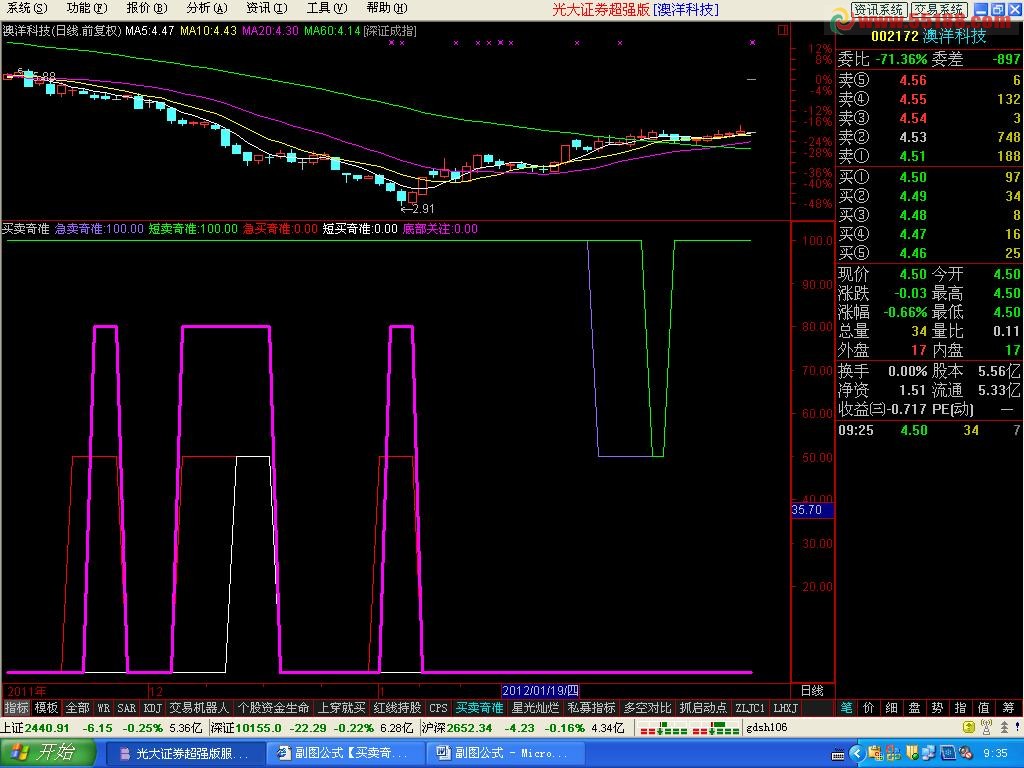Click the 势 tab in quote panel
Viewport: 1024px width, 768px height.
click(937, 708)
